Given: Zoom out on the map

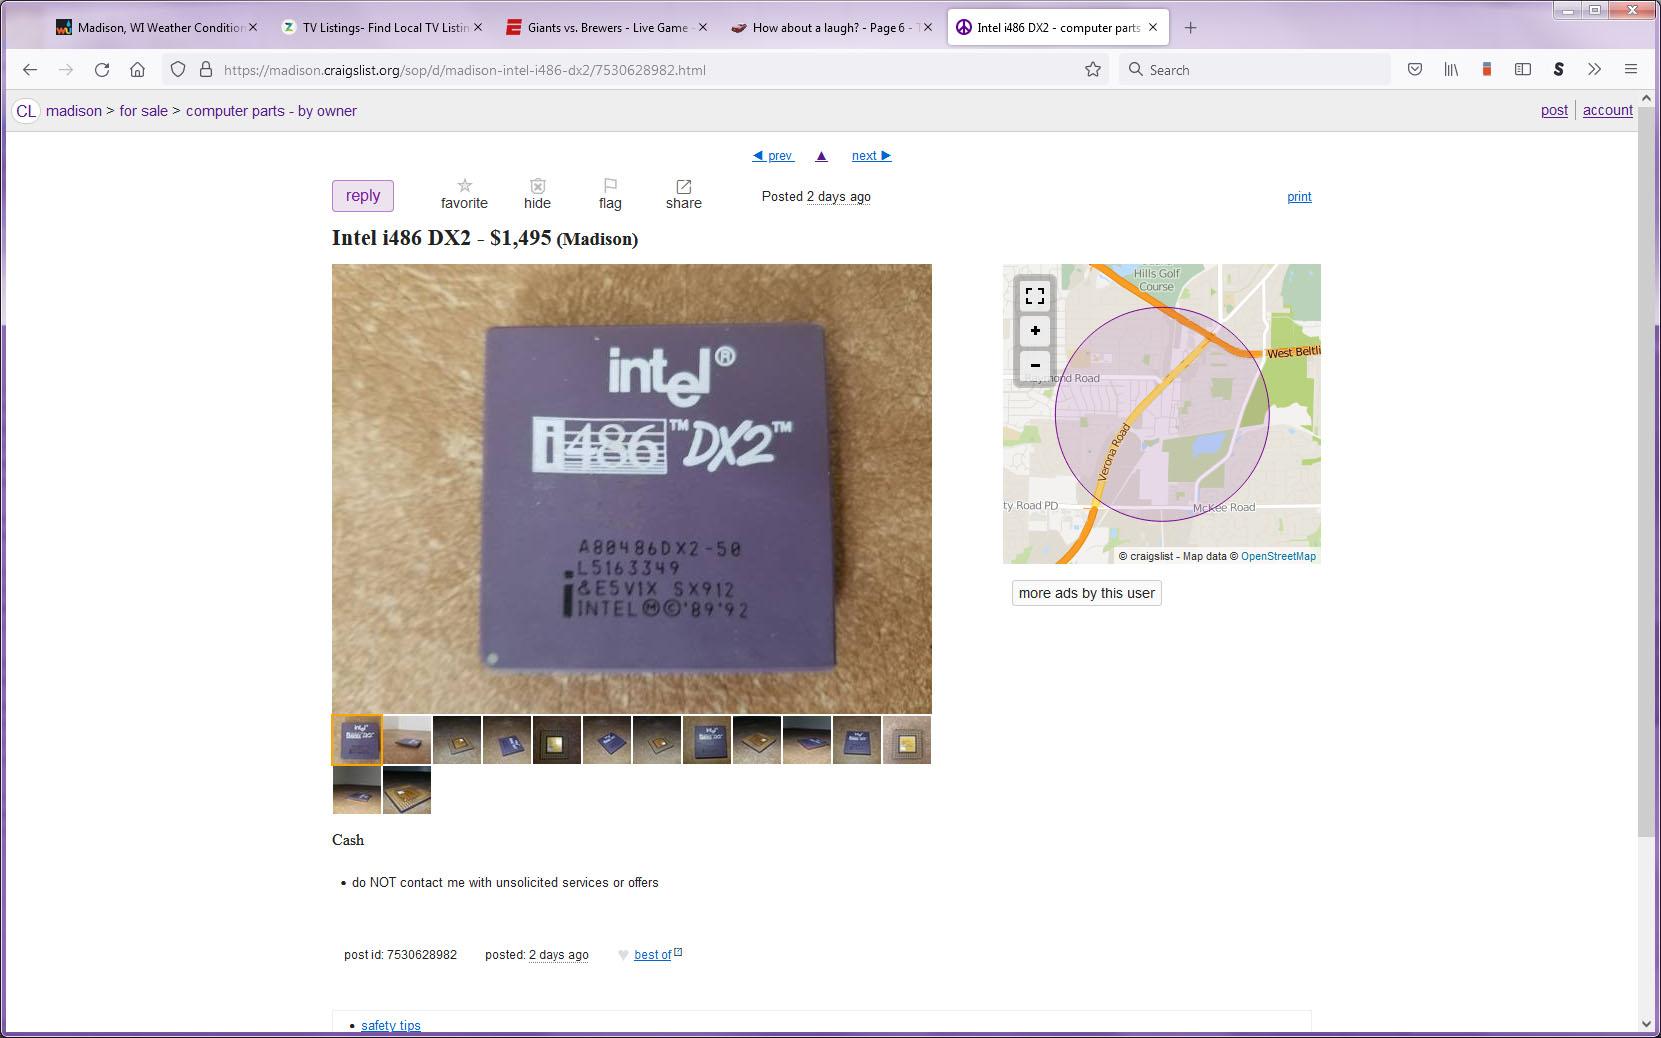Looking at the screenshot, I should pos(1035,365).
